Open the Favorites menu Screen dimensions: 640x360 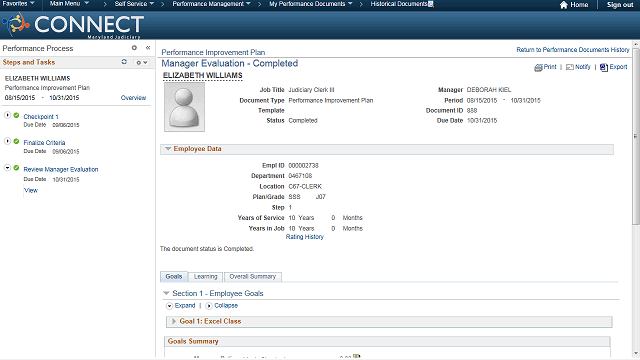tap(18, 4)
